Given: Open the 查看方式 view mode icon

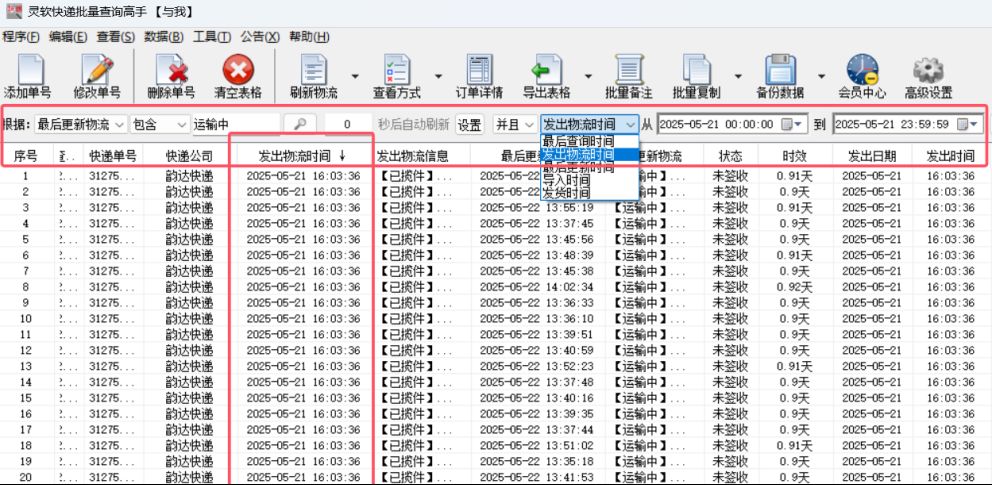Looking at the screenshot, I should pos(397,77).
